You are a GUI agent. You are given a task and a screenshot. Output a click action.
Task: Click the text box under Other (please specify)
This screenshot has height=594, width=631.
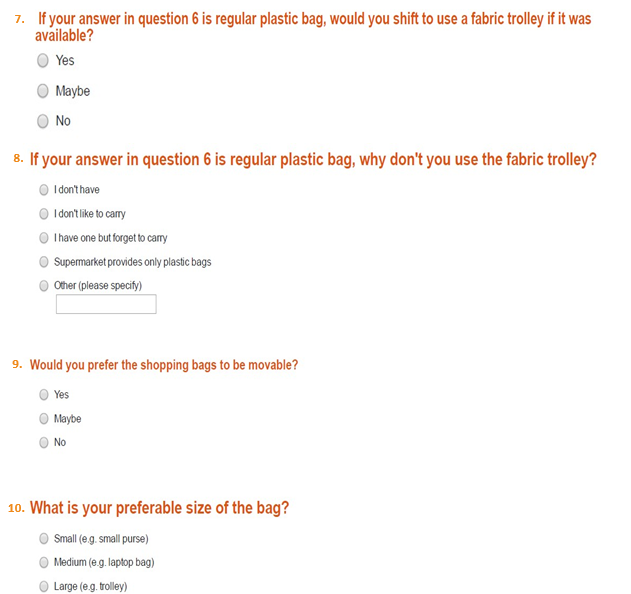click(x=106, y=304)
